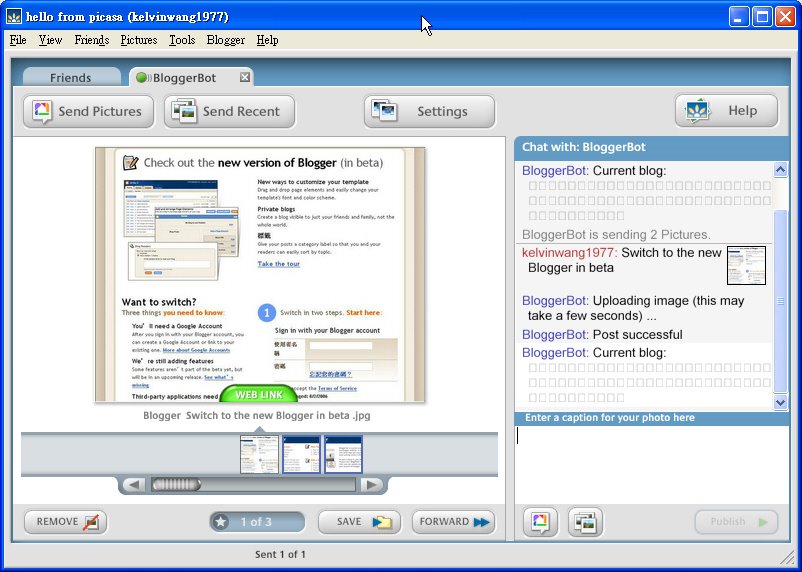802x572 pixels.
Task: Open the Tools menu
Action: [182, 40]
